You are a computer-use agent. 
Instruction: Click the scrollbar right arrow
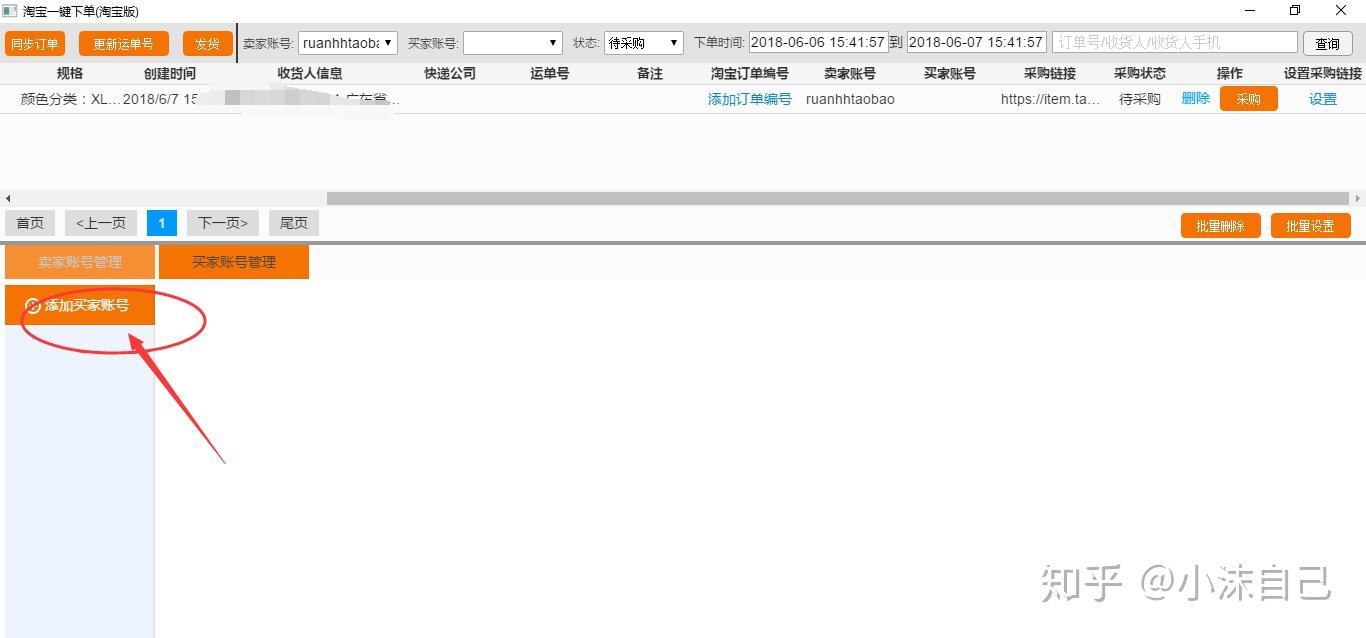[x=1358, y=198]
